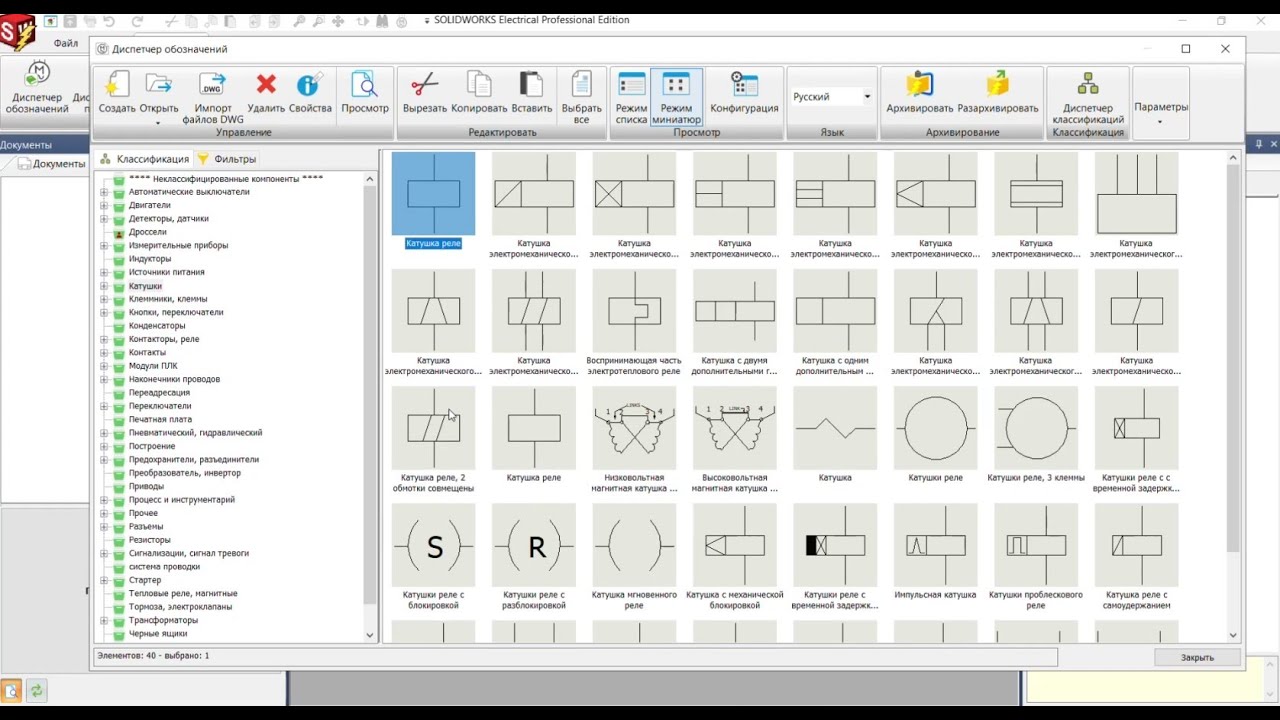Select Катушка с одним дополнительным symbol
Screen dimensions: 1280x720
(x=835, y=322)
